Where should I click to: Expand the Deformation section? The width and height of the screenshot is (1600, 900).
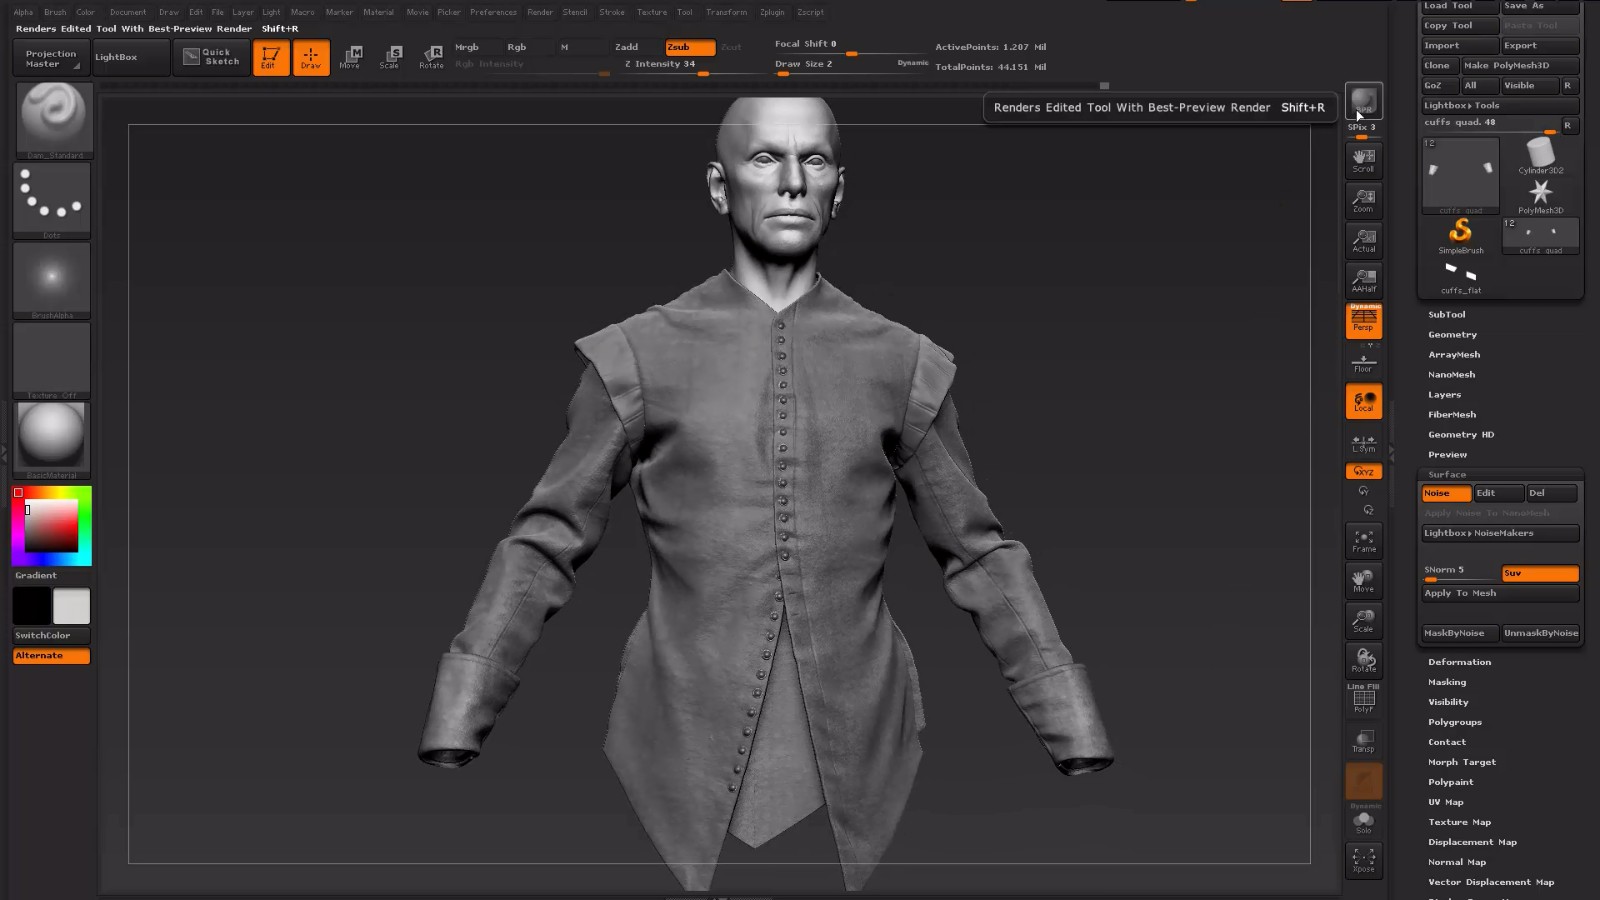click(x=1459, y=662)
